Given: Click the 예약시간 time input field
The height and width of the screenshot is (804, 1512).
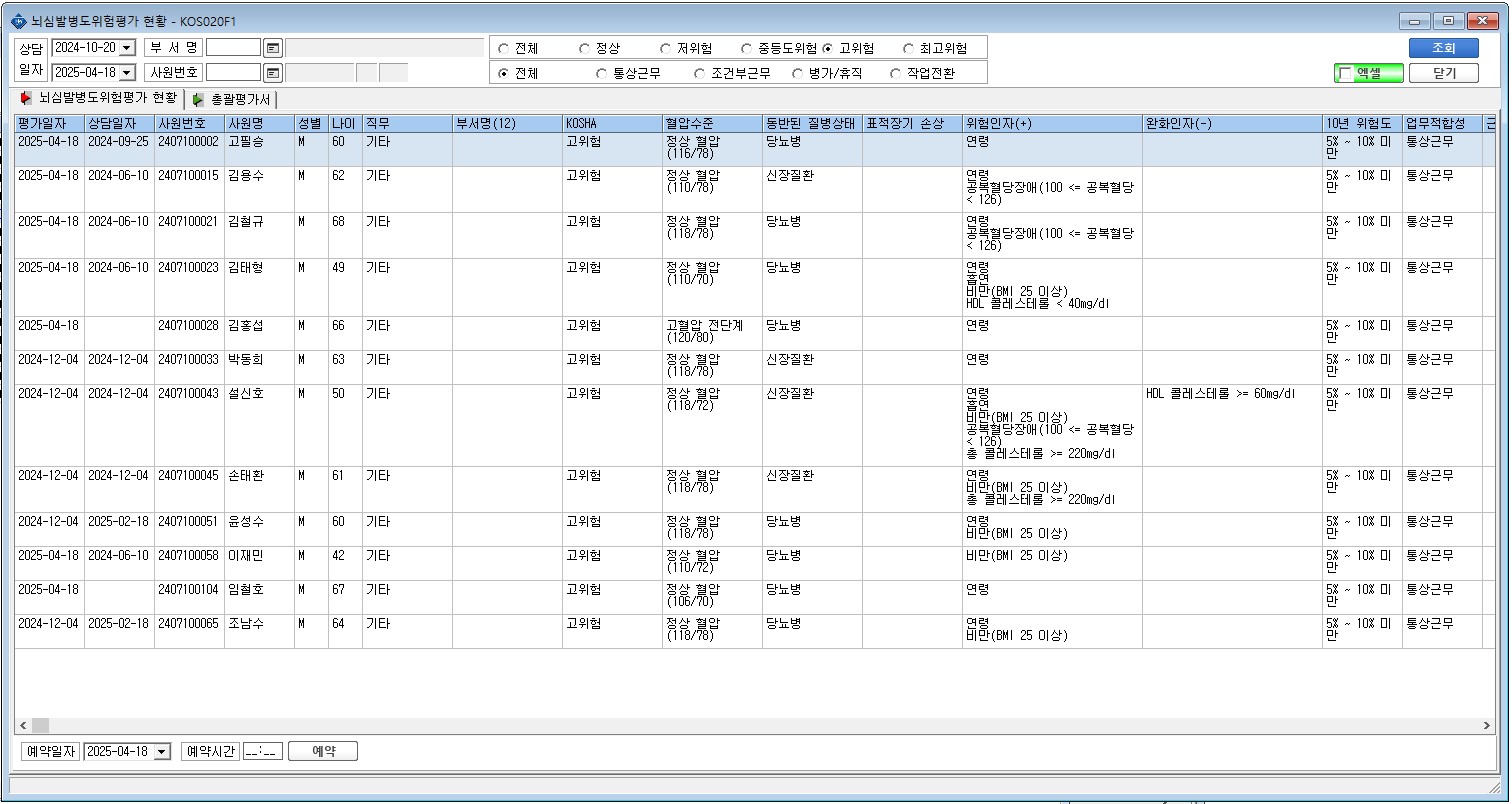Looking at the screenshot, I should click(263, 752).
